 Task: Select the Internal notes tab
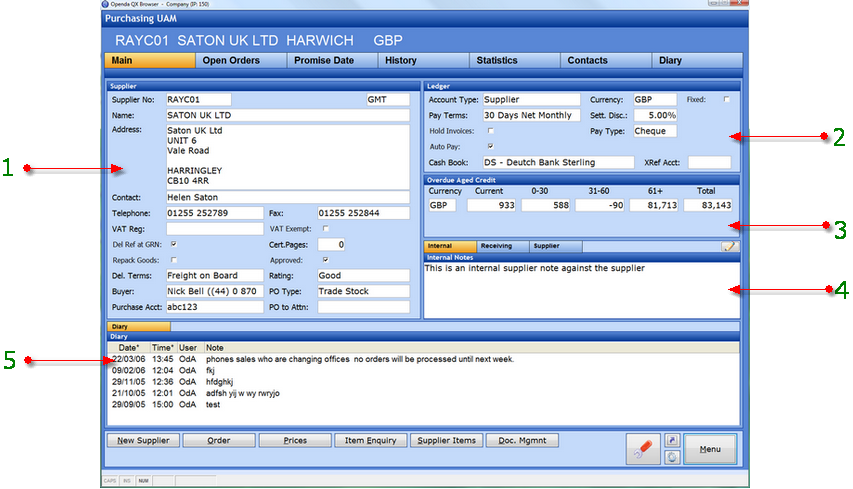(x=450, y=246)
